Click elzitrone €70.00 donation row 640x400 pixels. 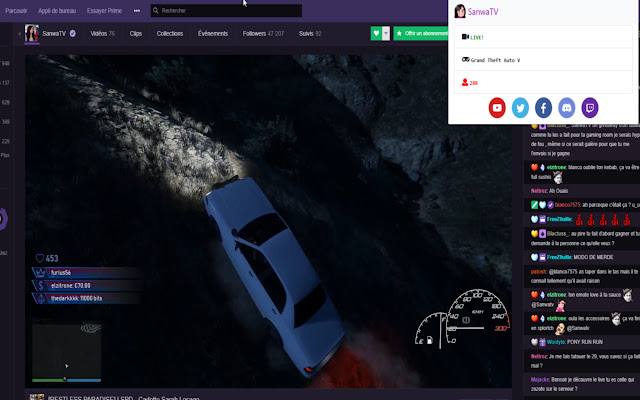(x=86, y=285)
